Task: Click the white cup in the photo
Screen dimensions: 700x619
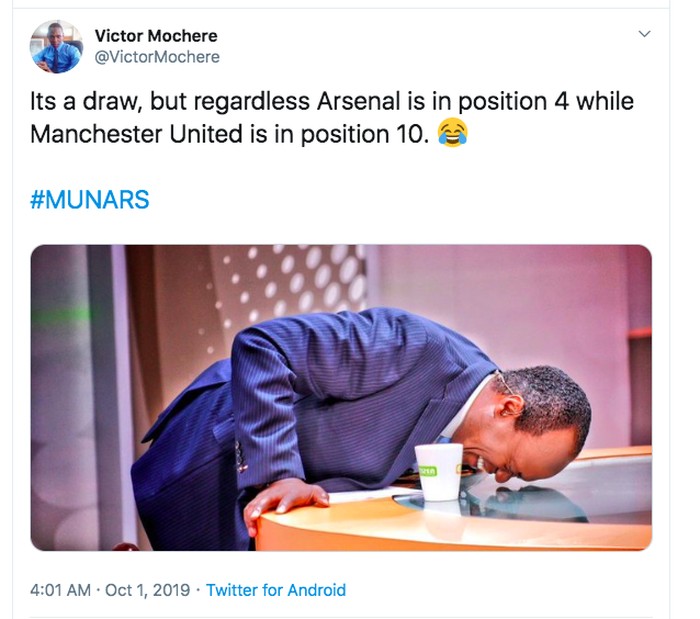Action: [440, 472]
